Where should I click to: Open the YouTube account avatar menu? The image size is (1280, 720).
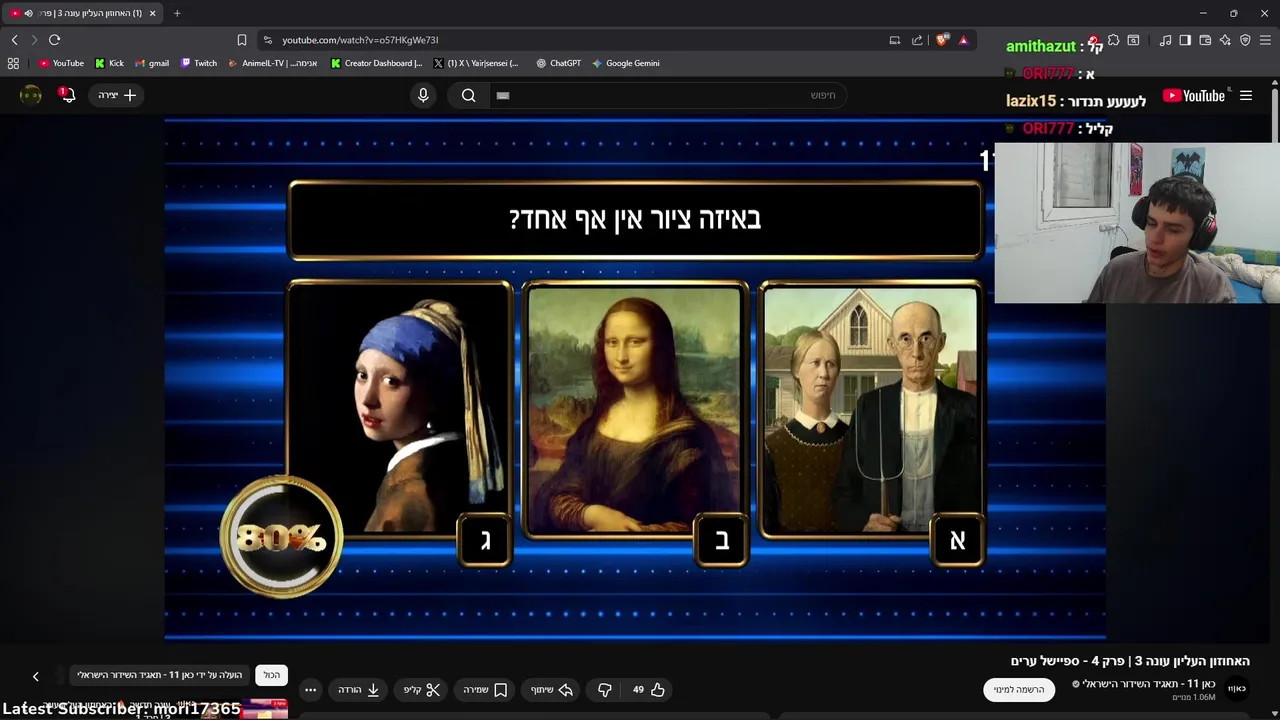[31, 95]
